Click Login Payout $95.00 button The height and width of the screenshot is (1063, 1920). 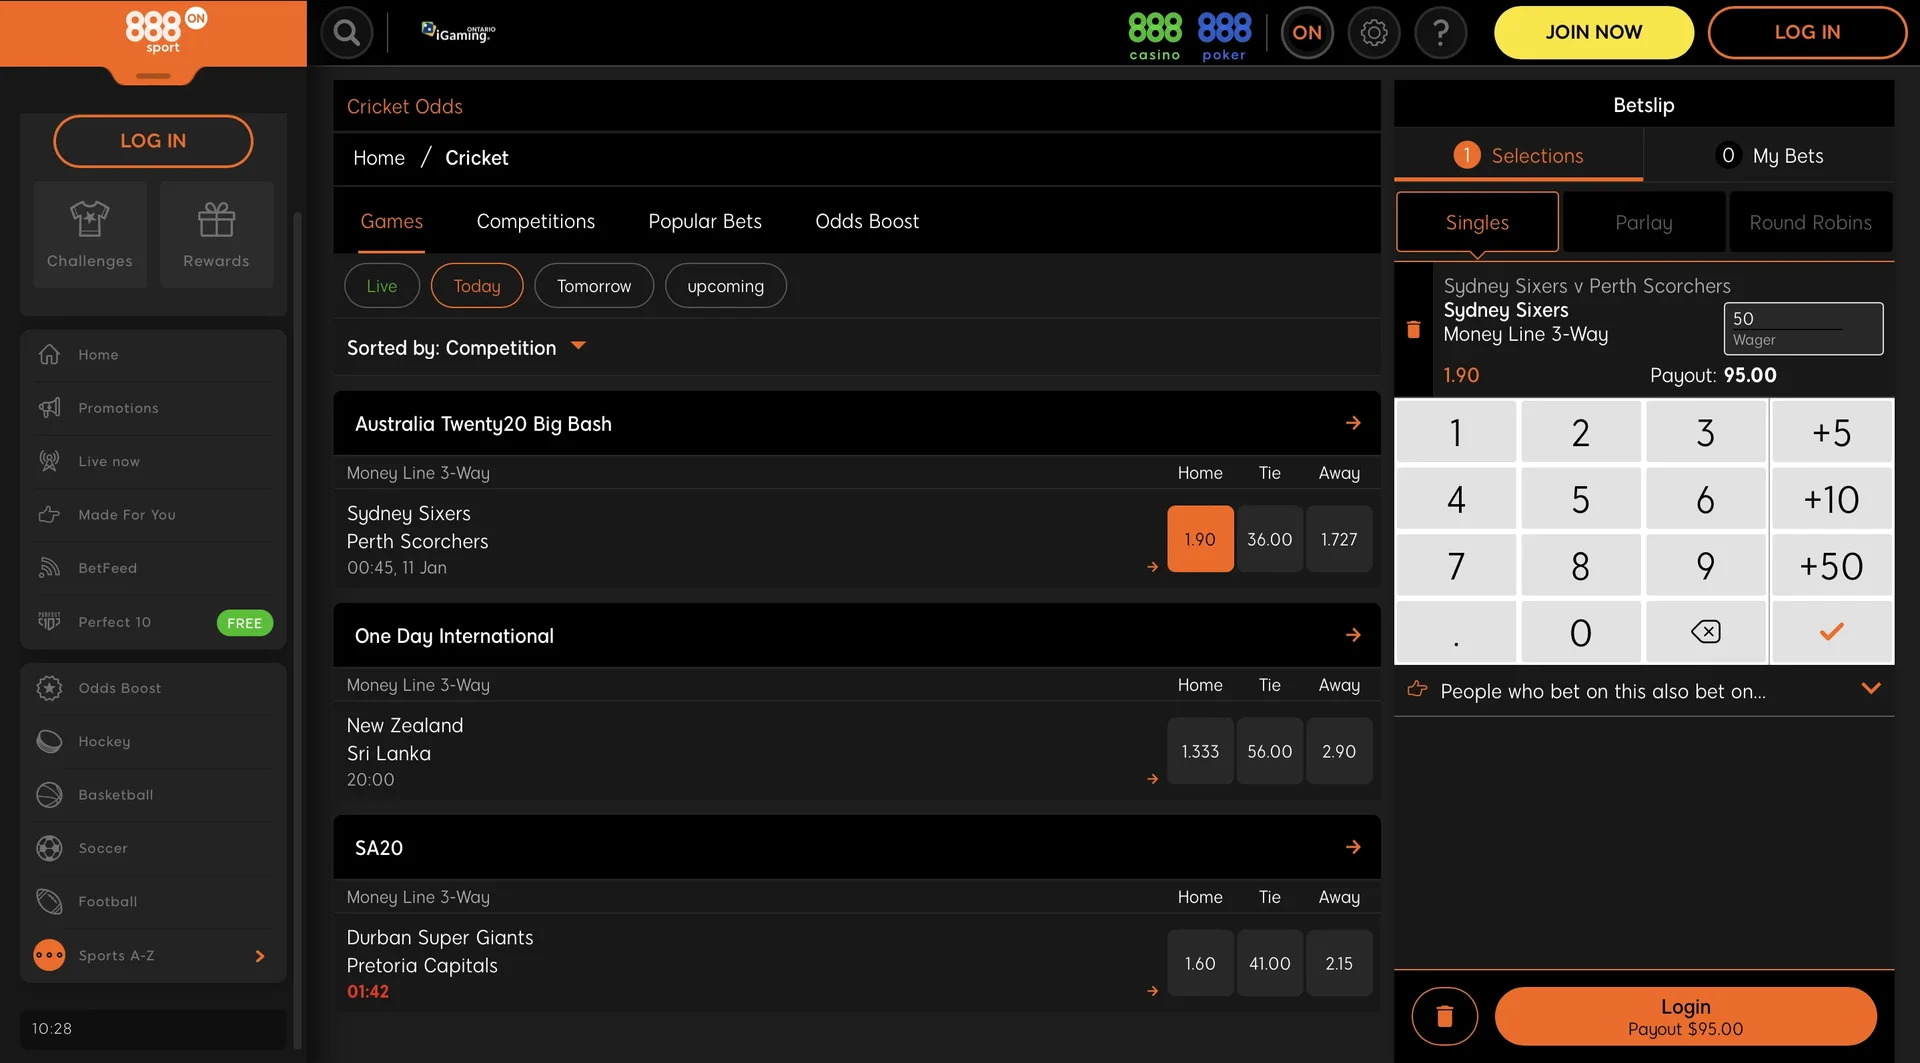[1685, 1016]
